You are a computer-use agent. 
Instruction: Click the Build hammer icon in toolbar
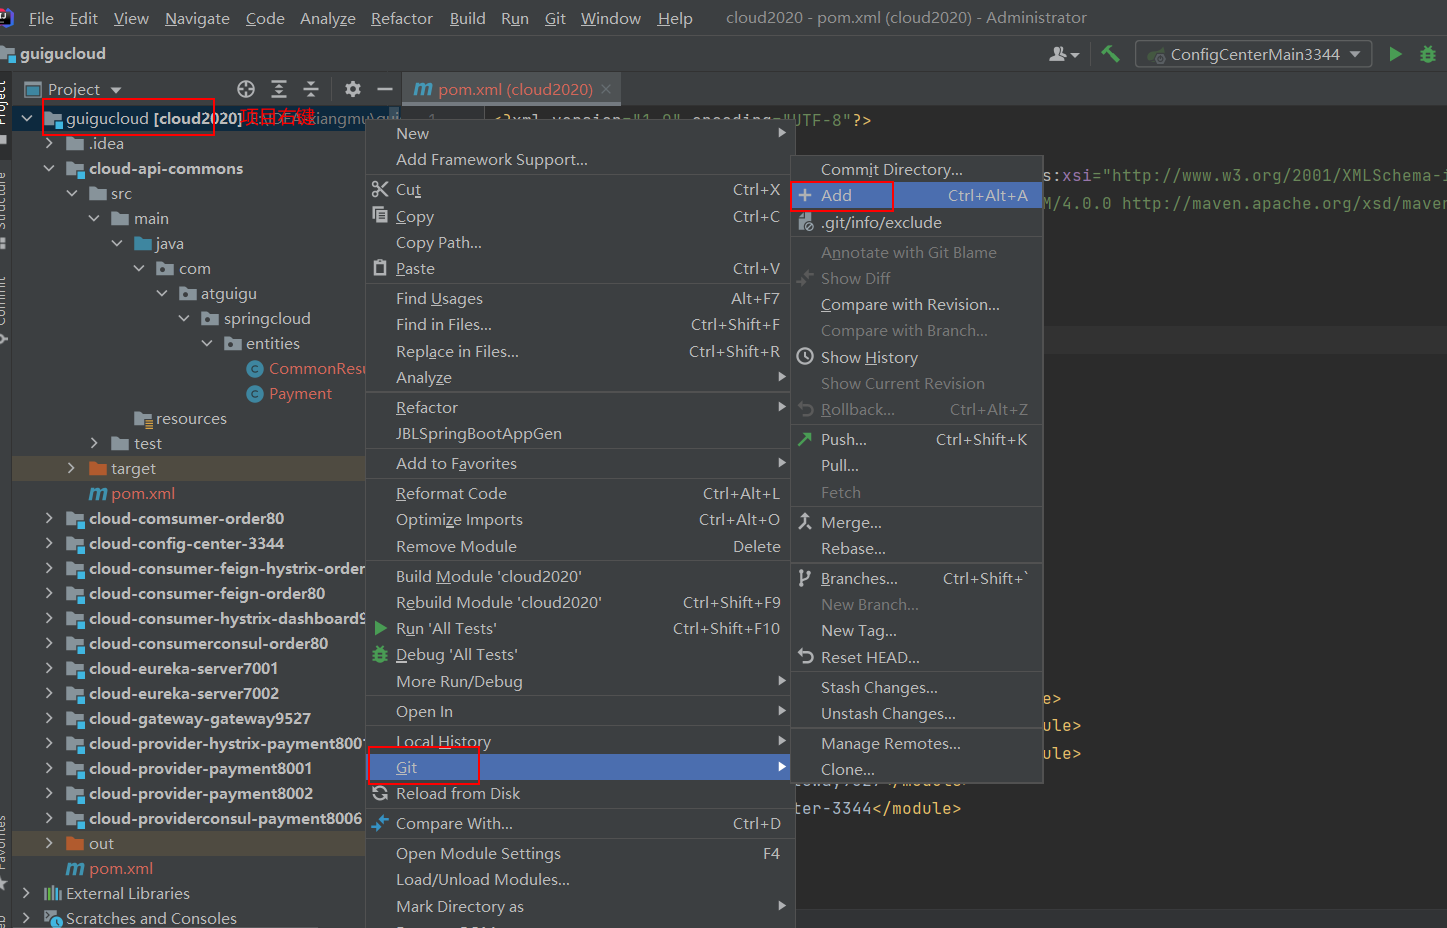[x=1110, y=54]
